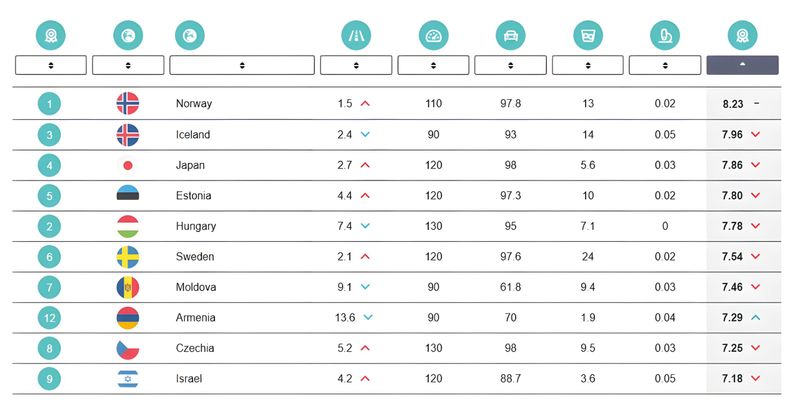The width and height of the screenshot is (800, 406).
Task: Click the globe icon above the flags column
Action: 128,36
